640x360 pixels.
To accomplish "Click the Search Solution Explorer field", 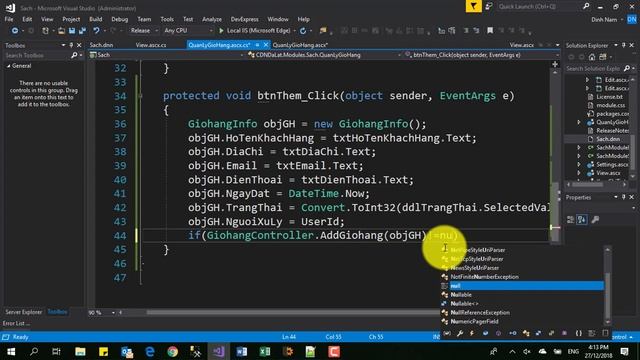I will (x=594, y=69).
